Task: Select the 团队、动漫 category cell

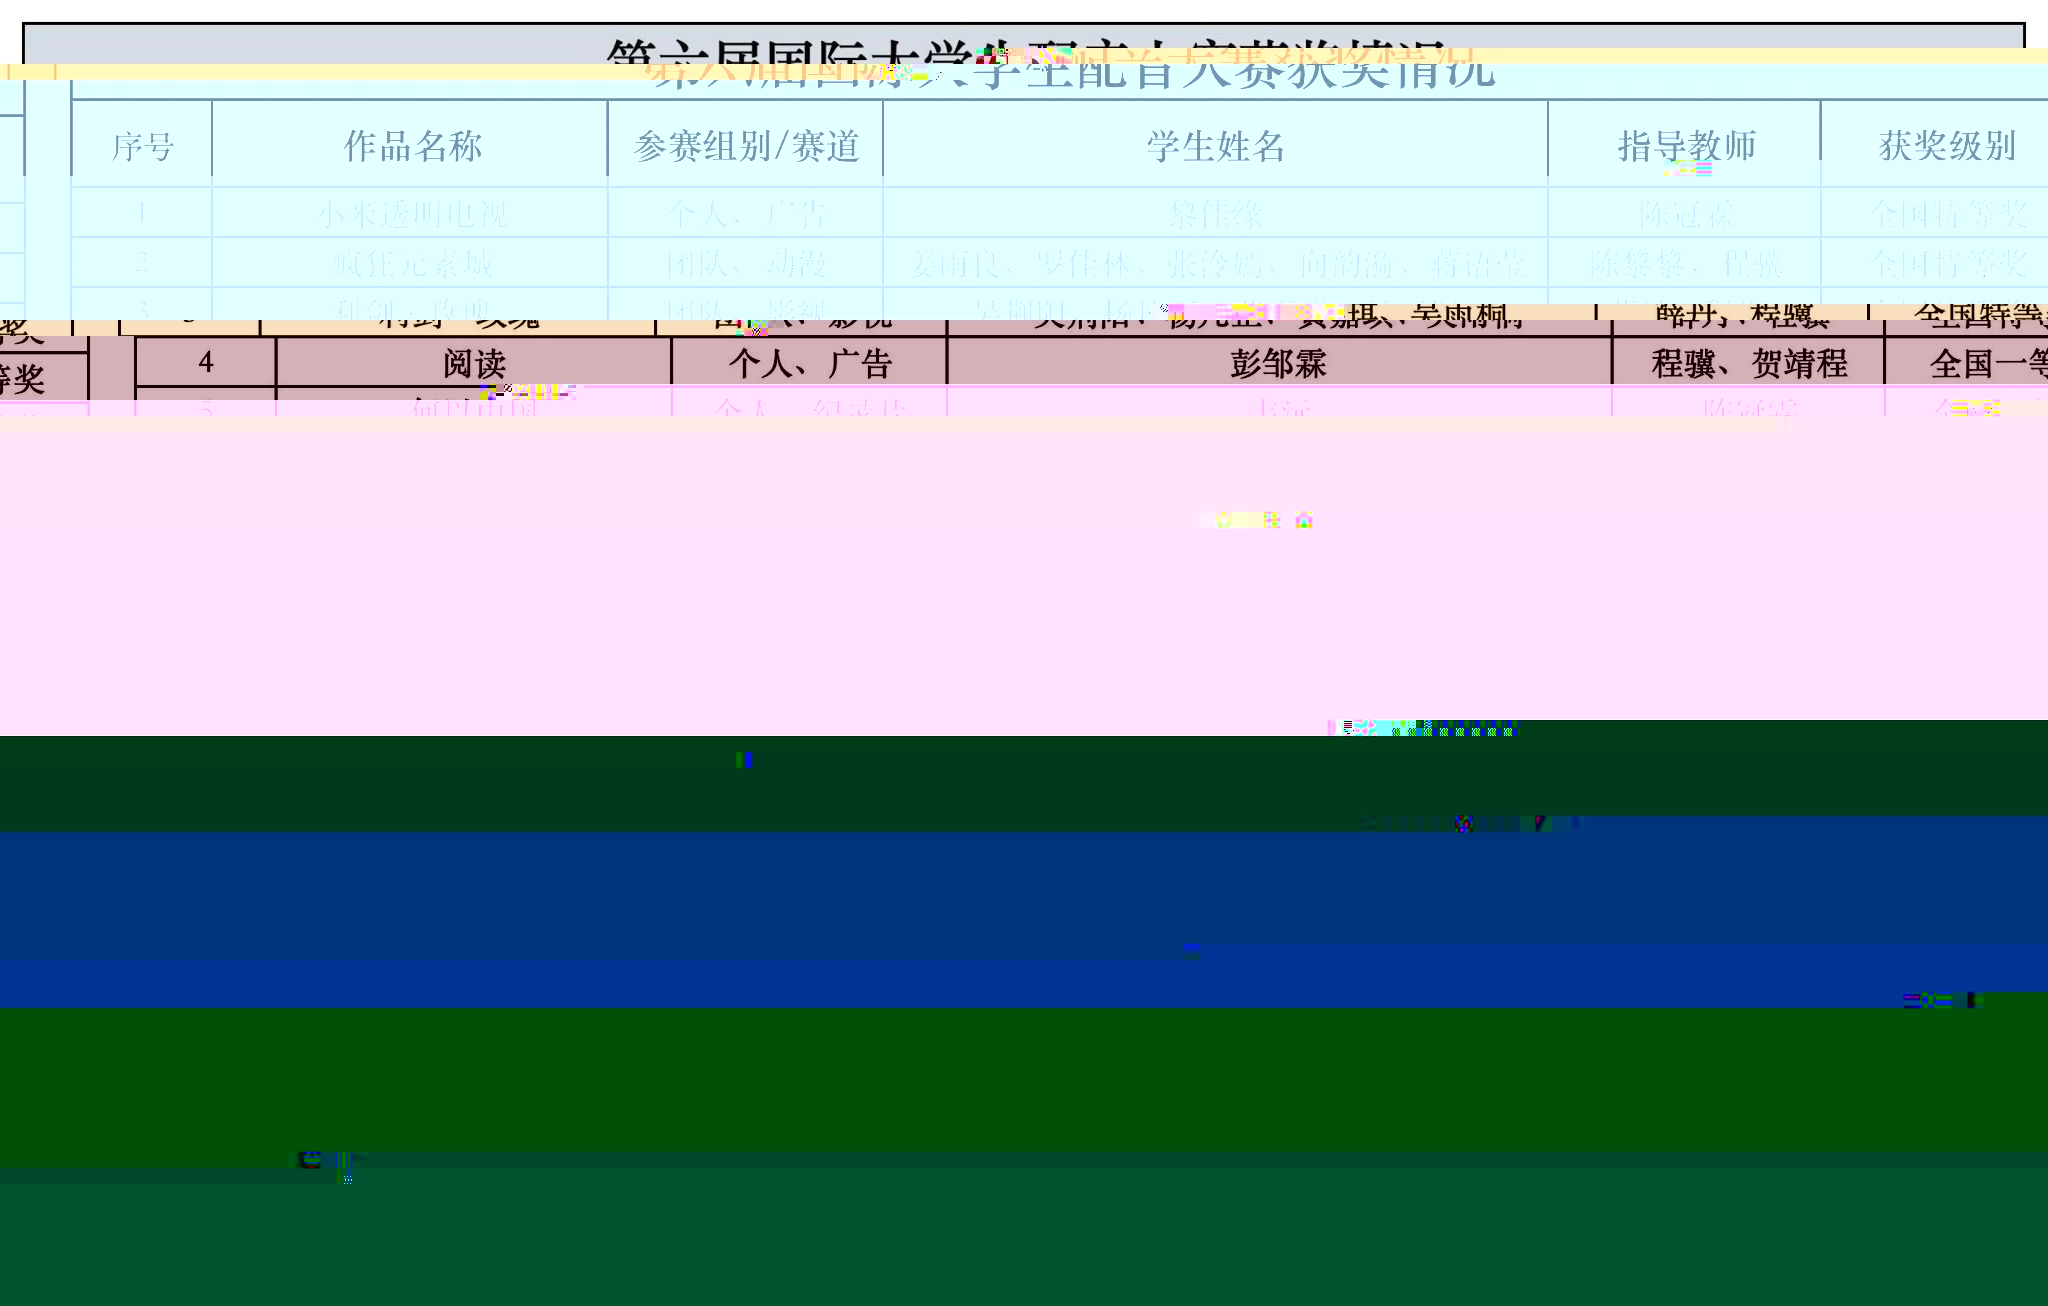Action: click(x=746, y=264)
